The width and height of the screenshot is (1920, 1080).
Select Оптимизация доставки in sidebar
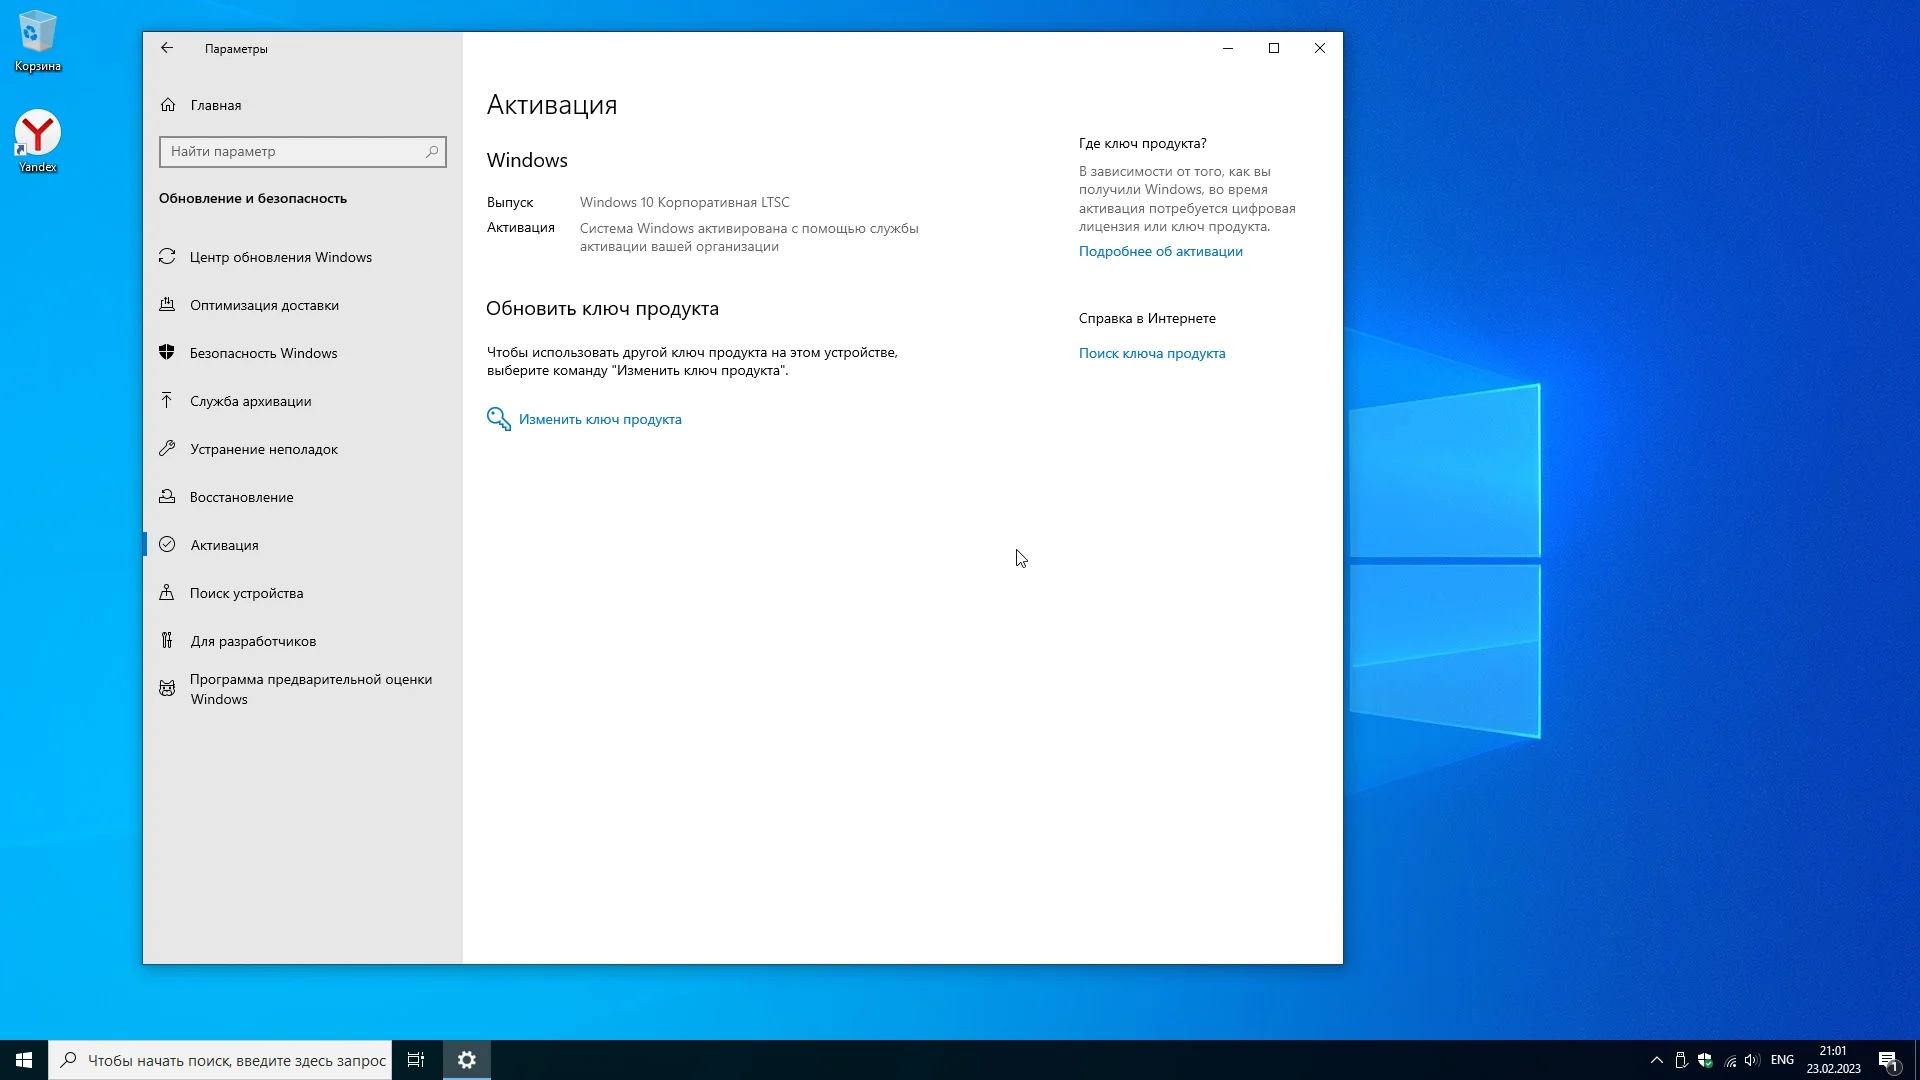coord(264,305)
